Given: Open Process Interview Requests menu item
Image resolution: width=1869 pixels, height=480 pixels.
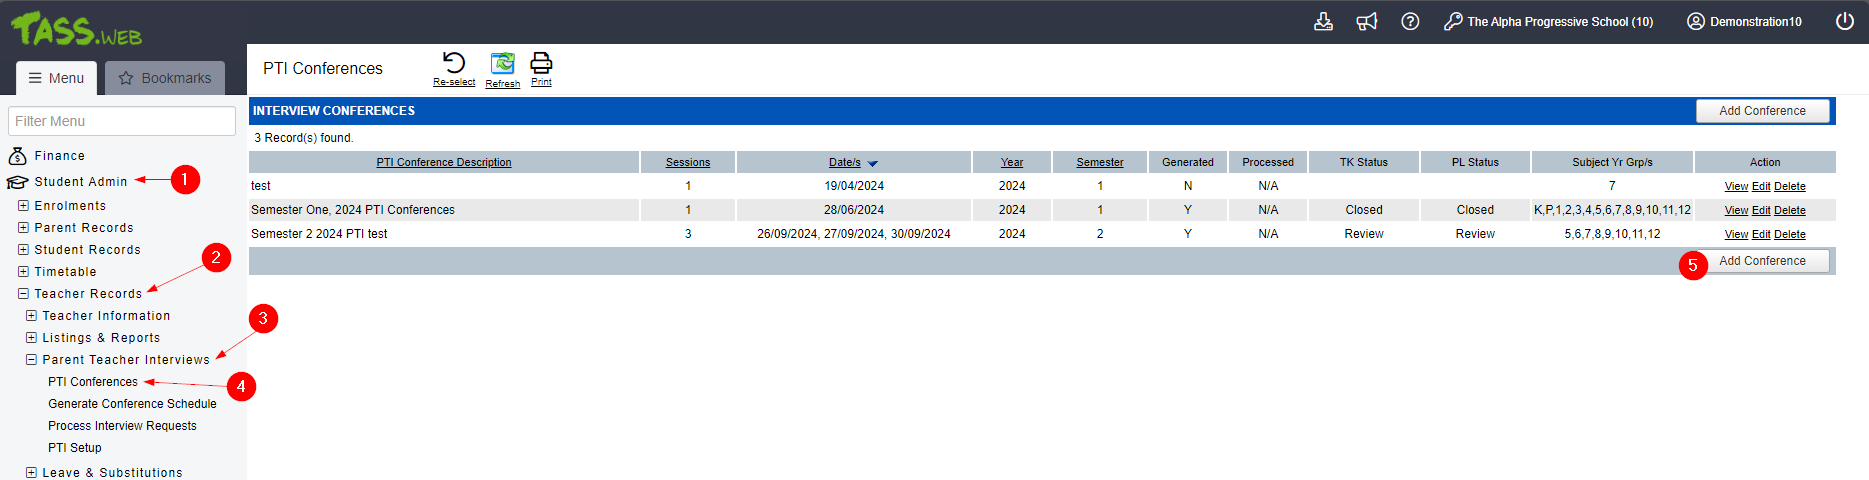Looking at the screenshot, I should tap(122, 426).
